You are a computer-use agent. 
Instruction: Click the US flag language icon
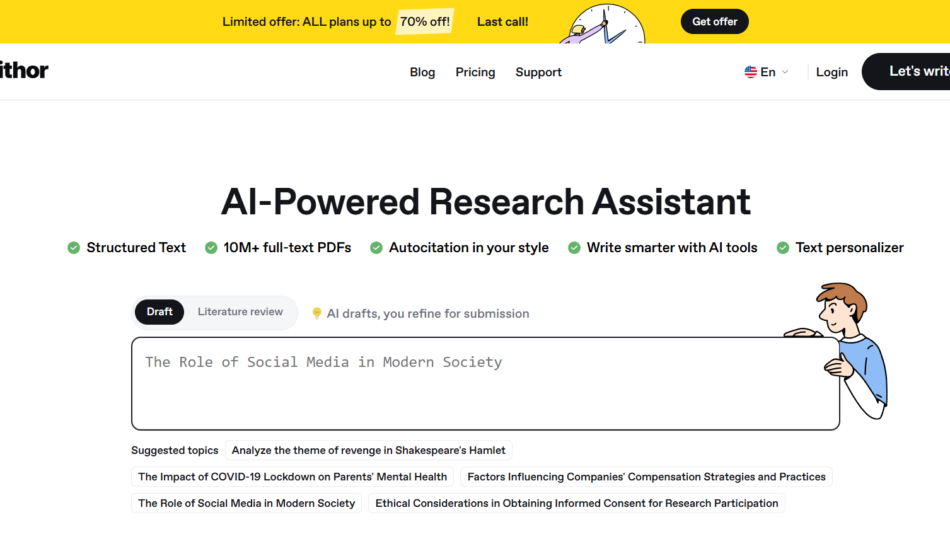(x=750, y=72)
